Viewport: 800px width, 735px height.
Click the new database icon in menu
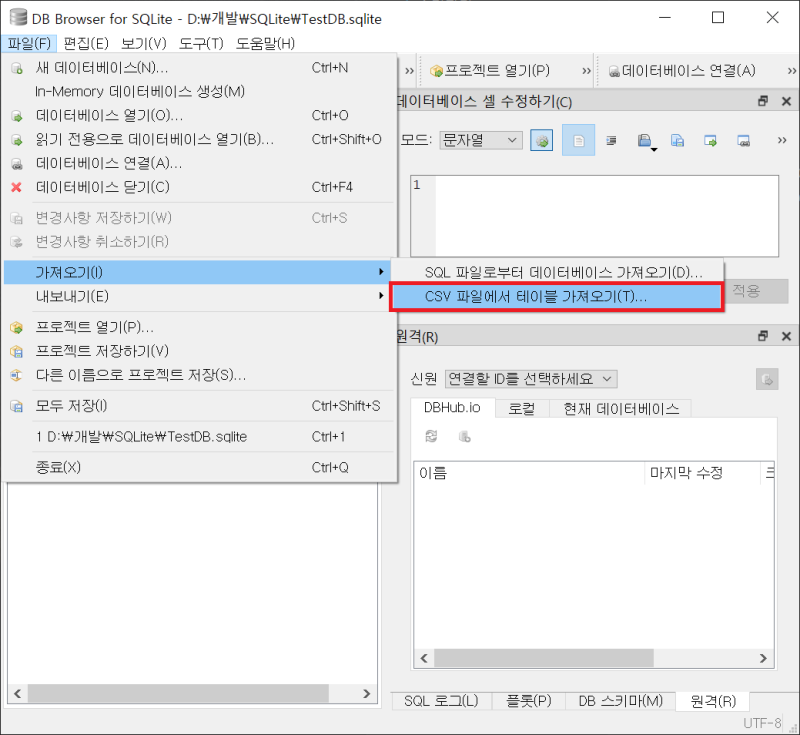pos(16,68)
